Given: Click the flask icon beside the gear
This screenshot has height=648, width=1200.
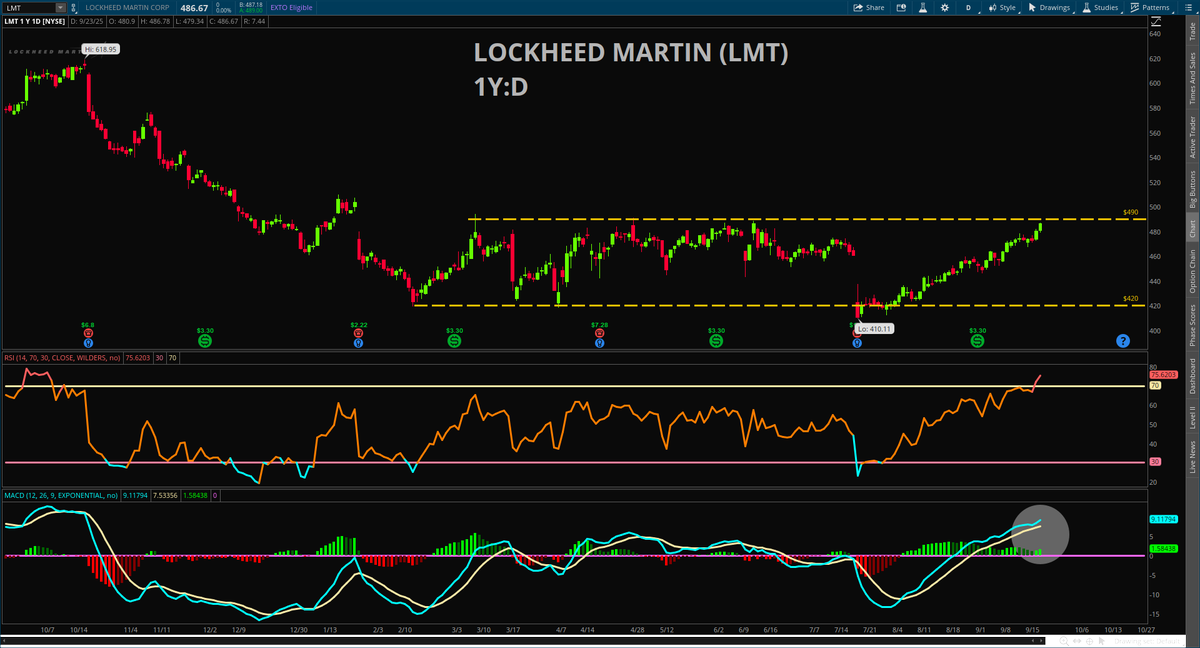Looking at the screenshot, I should point(923,7).
